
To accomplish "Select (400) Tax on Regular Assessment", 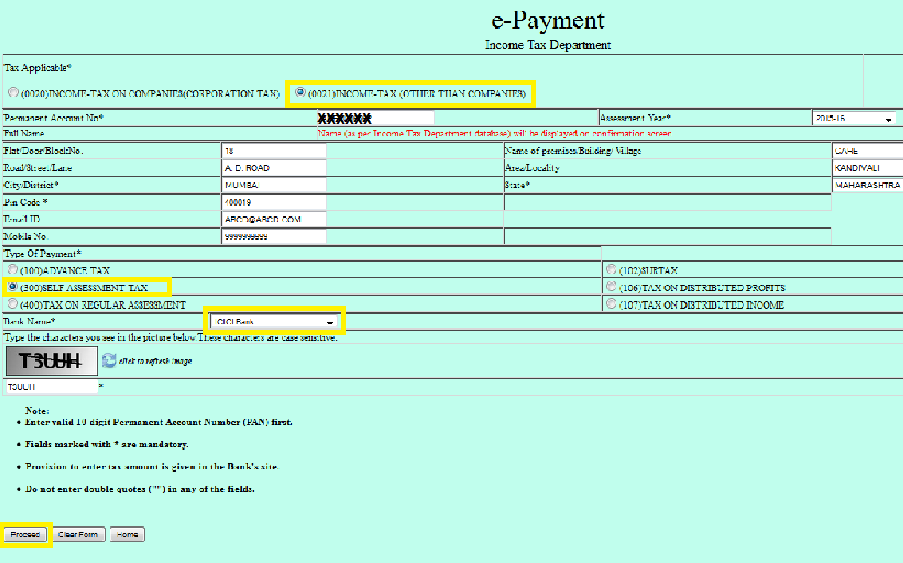I will [x=12, y=304].
